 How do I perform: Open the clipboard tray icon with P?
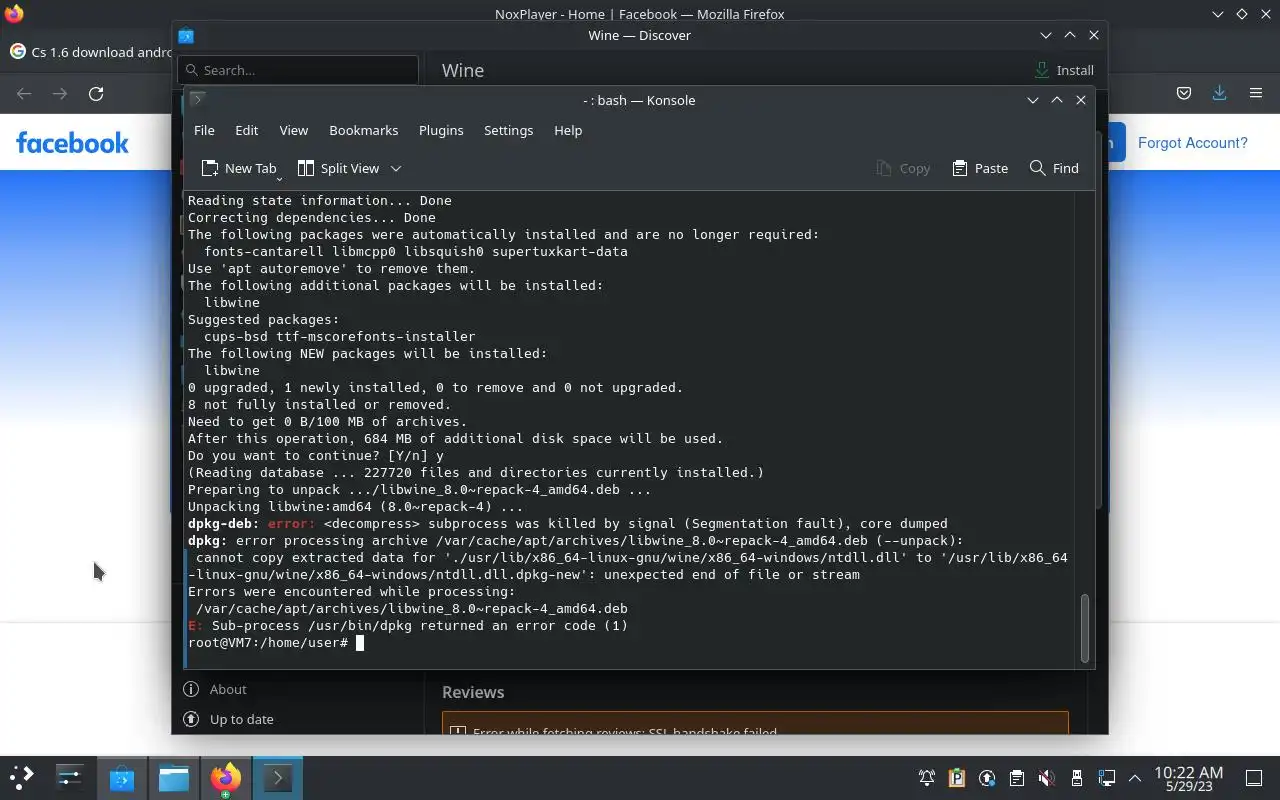coord(957,778)
